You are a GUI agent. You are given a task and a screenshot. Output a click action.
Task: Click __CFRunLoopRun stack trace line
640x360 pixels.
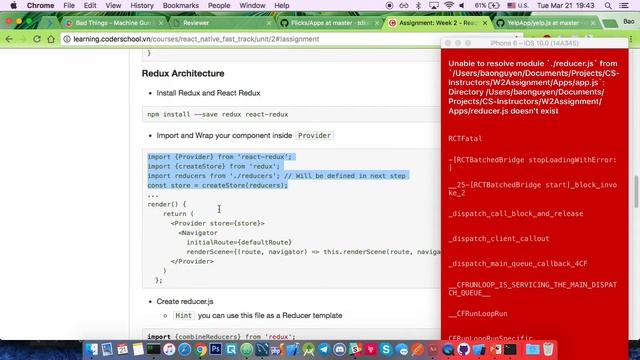pyautogui.click(x=478, y=313)
